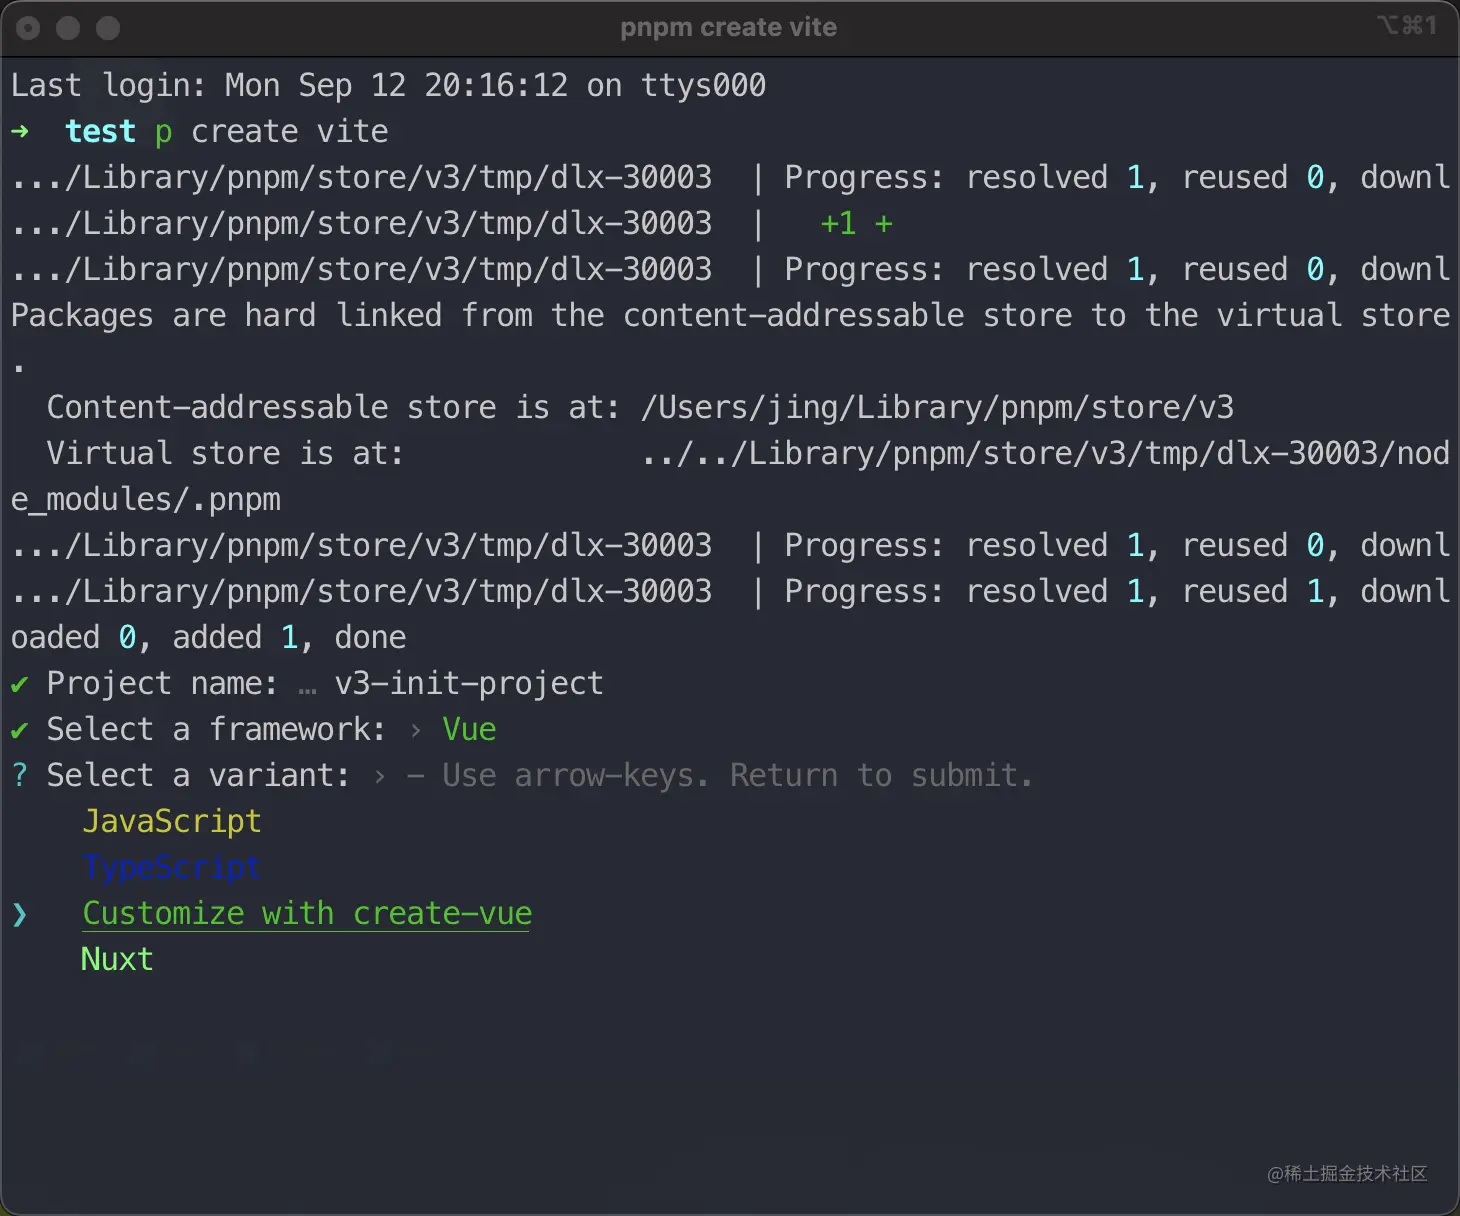Select the Nuxt variant option
The image size is (1460, 1216).
point(117,959)
